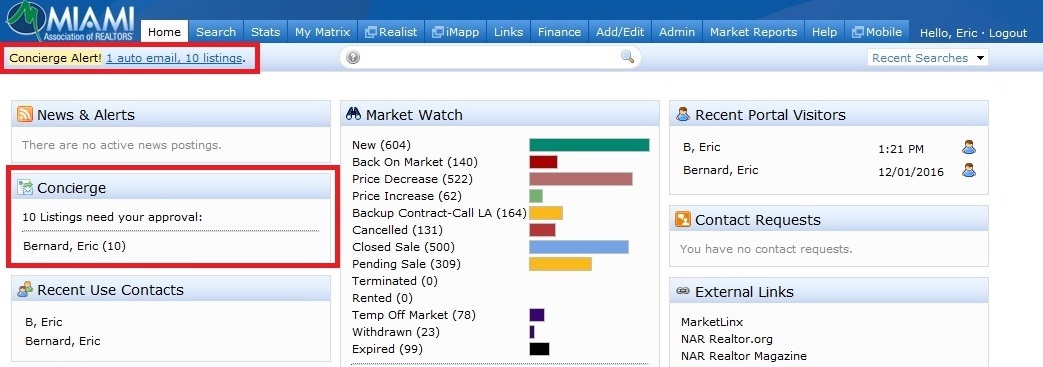Click the green New listings bar
Viewport: 1043px width, 367px height.
point(589,145)
